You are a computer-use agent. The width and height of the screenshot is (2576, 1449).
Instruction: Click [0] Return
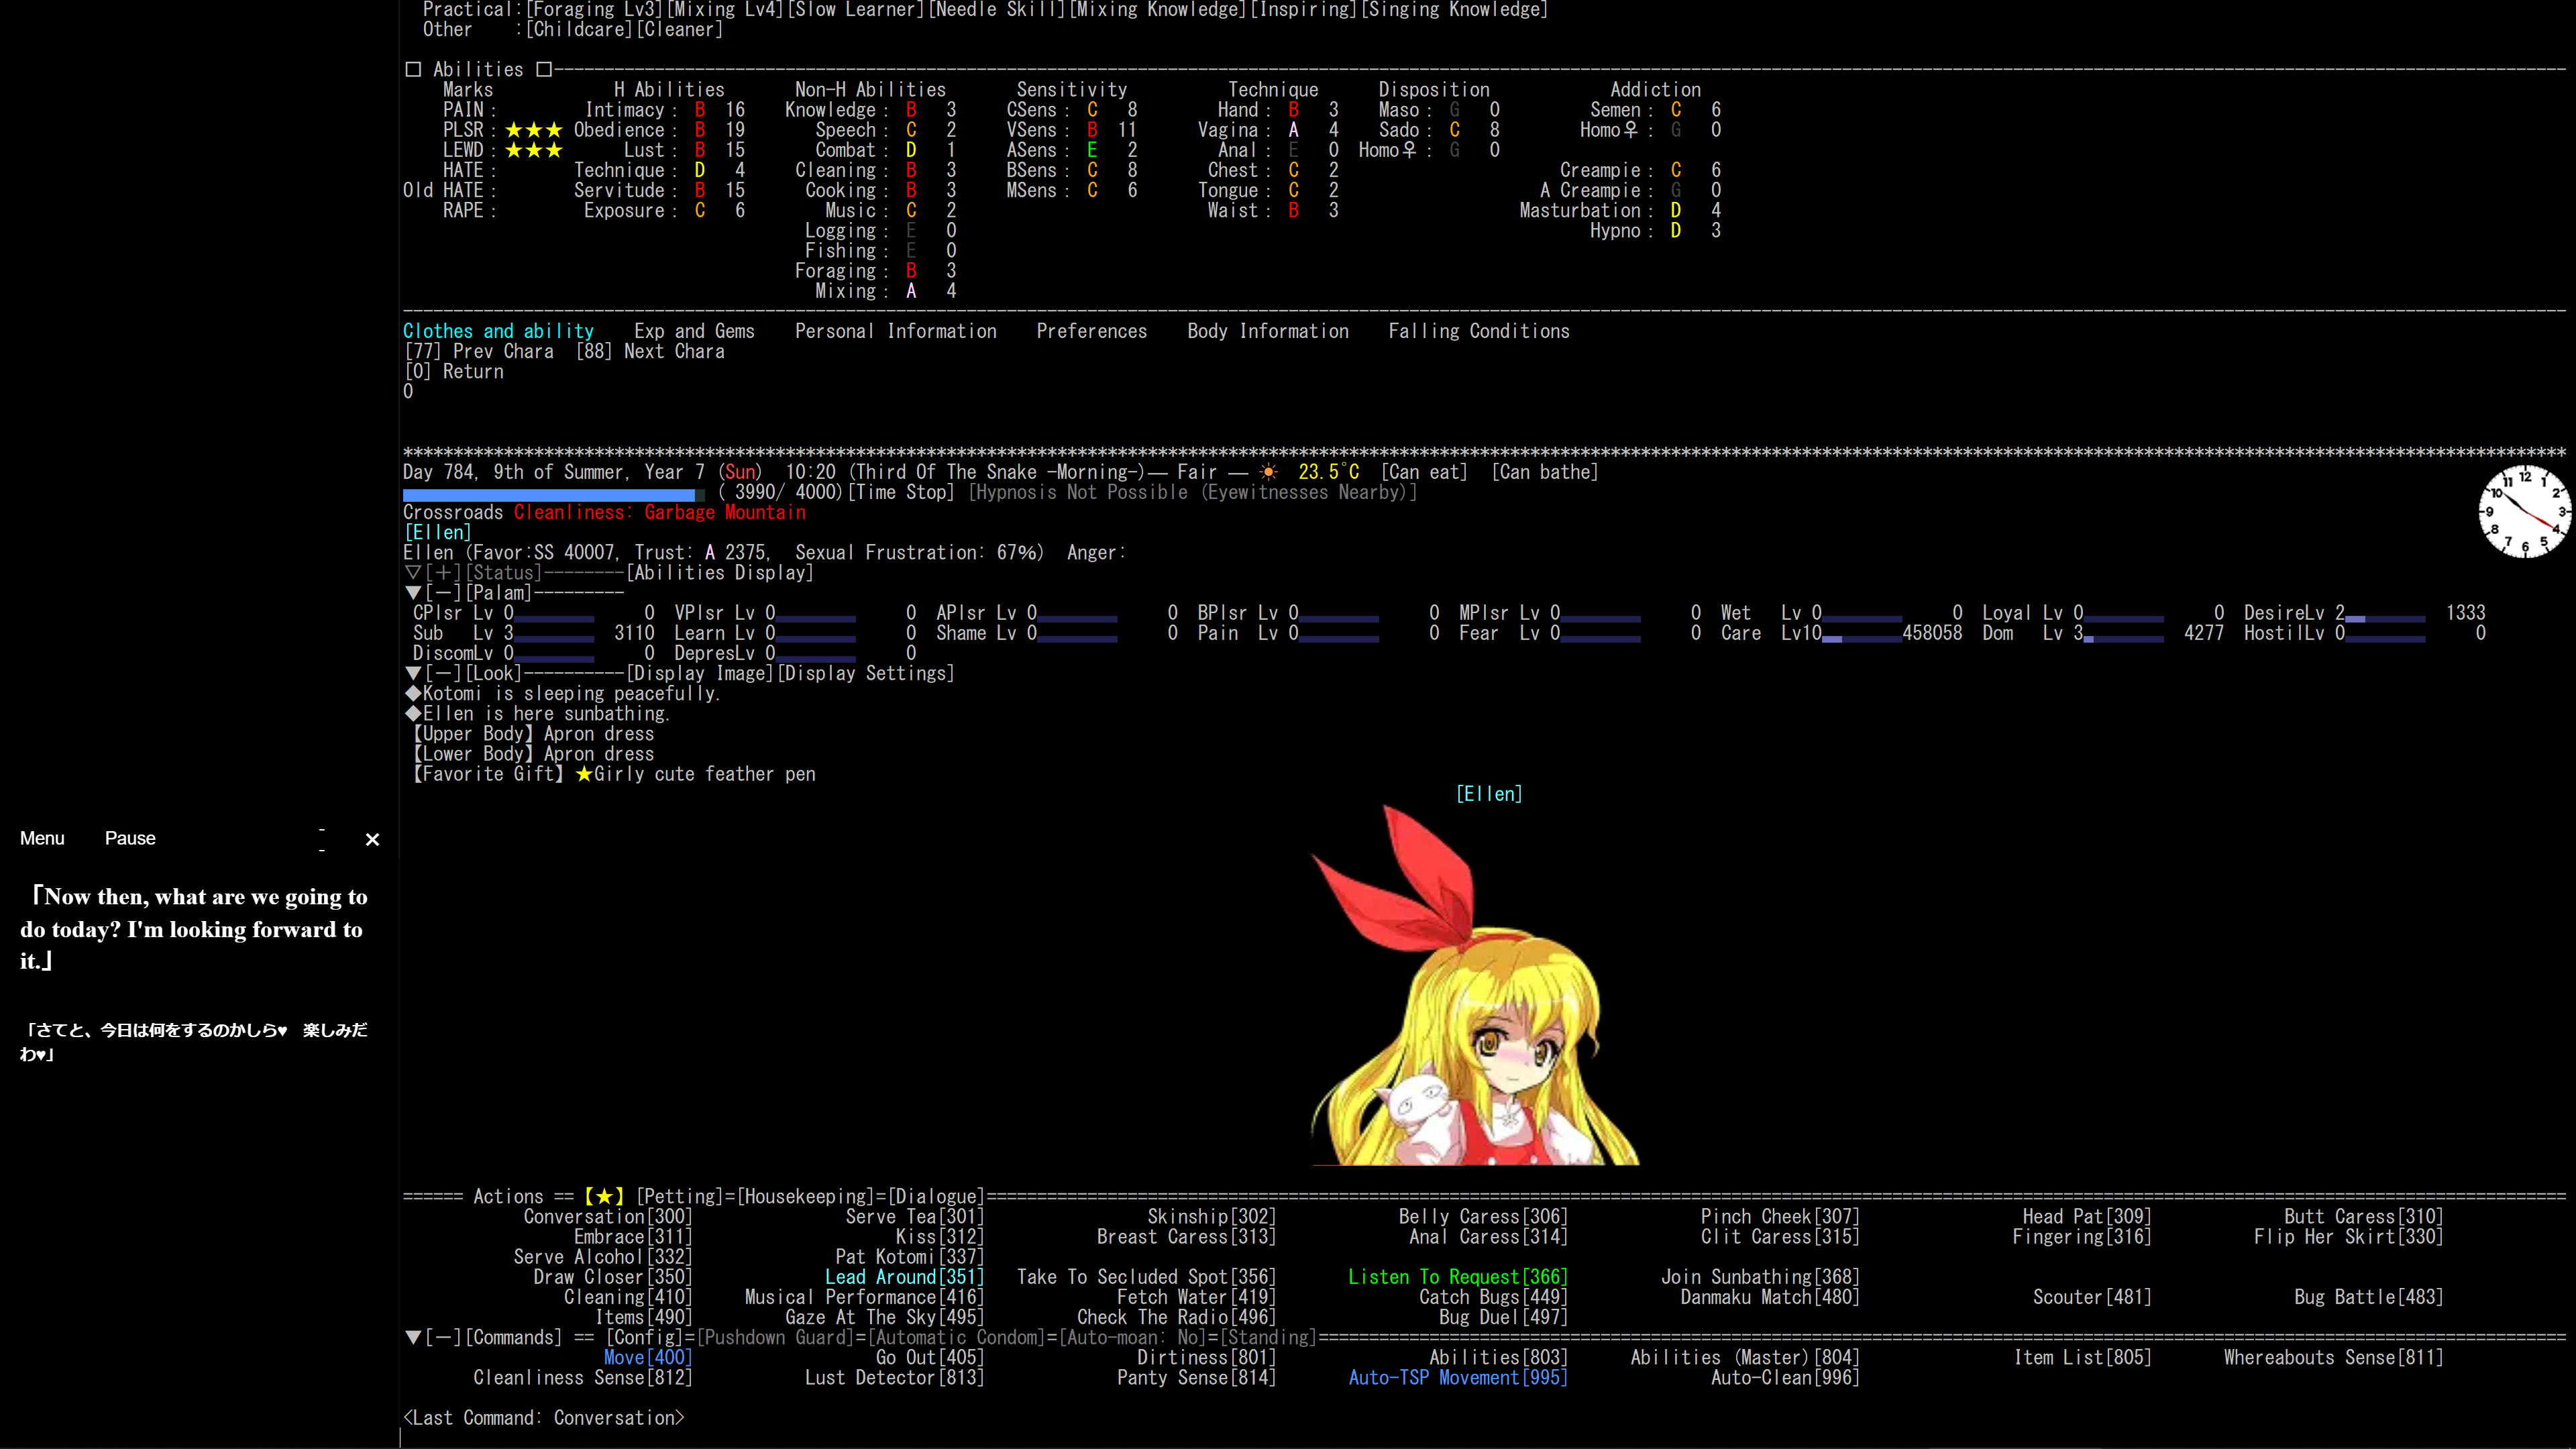point(453,371)
